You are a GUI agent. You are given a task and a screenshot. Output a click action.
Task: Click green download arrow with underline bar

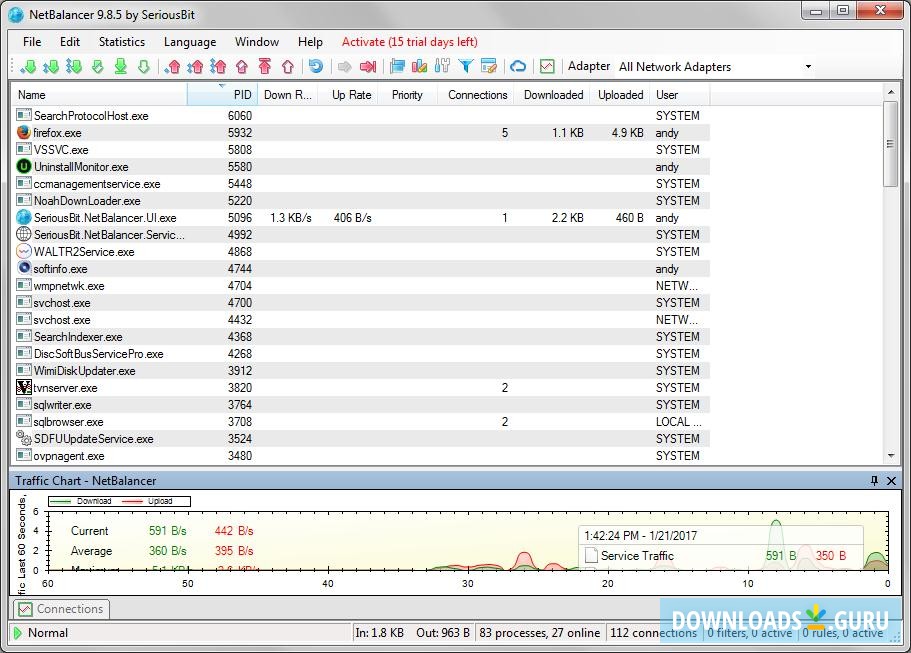coord(121,67)
